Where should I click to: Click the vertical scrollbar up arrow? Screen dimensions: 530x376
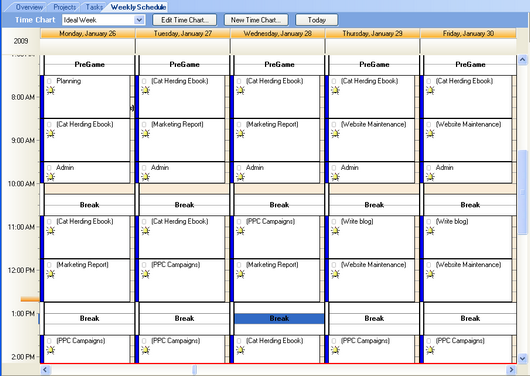point(523,60)
